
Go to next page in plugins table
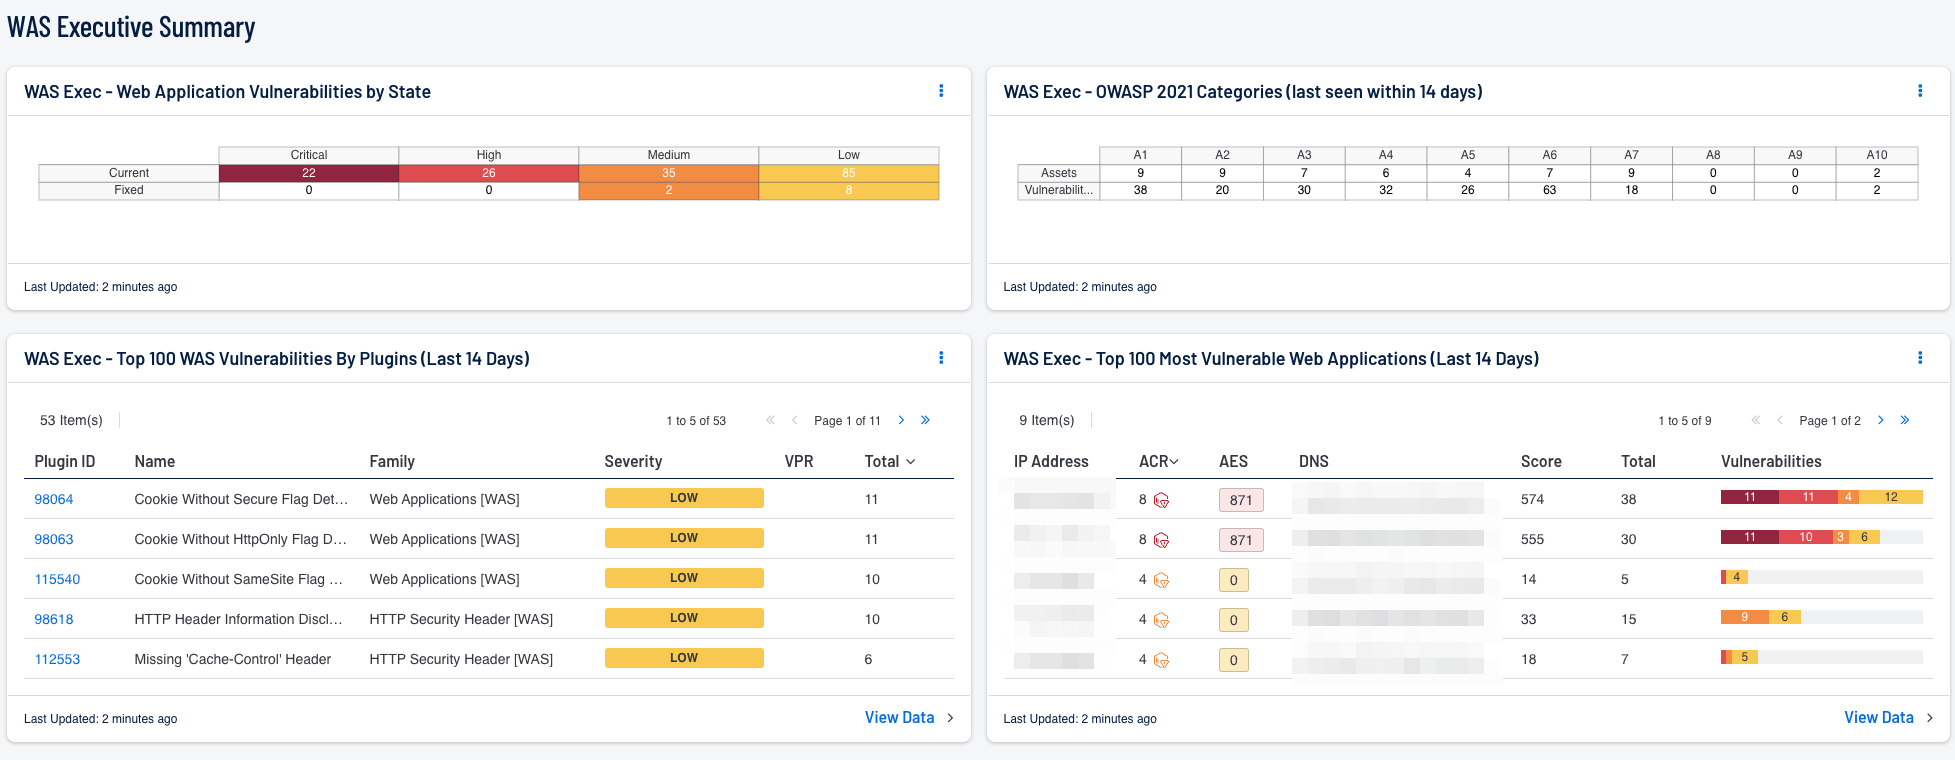click(901, 420)
